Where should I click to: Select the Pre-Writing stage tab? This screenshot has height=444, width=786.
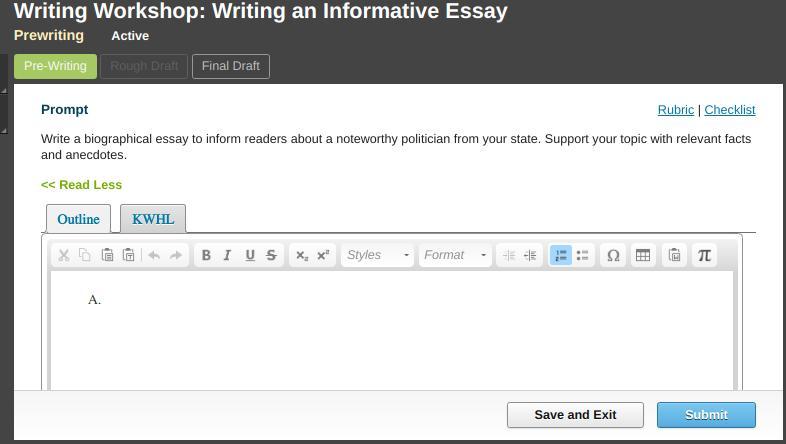tap(55, 66)
